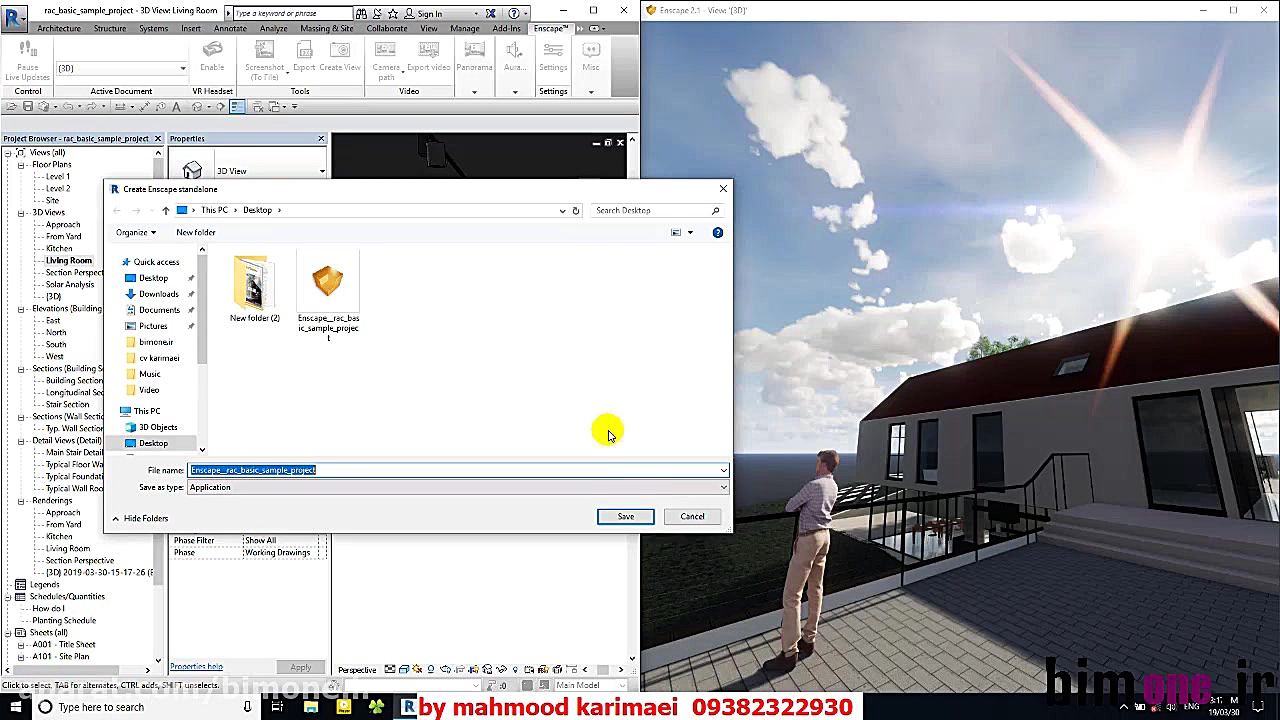Open the Architecture ribbon tab
The height and width of the screenshot is (720, 1280).
(59, 28)
